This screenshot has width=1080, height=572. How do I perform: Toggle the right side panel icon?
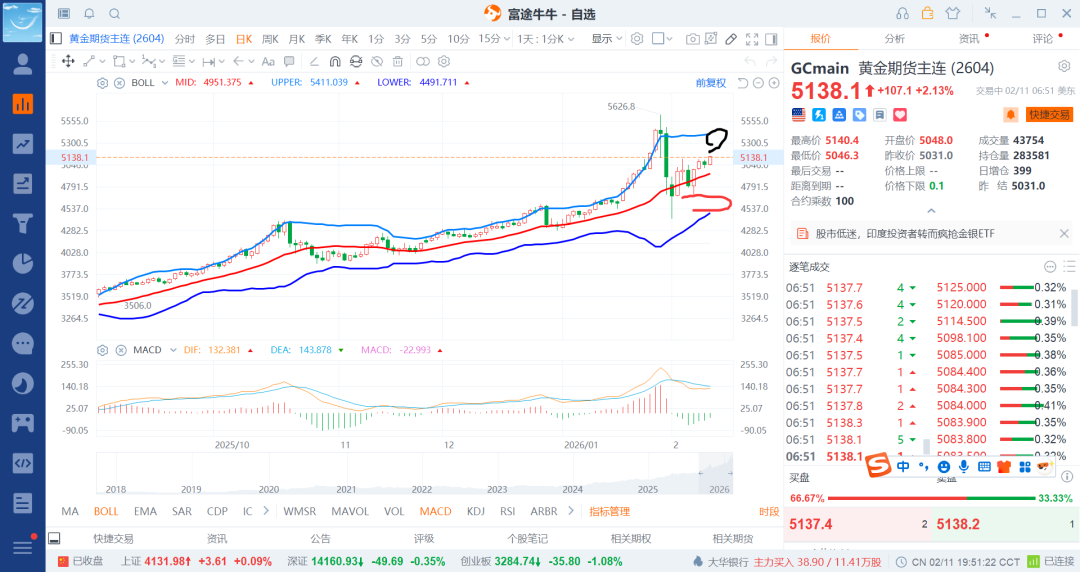point(771,39)
